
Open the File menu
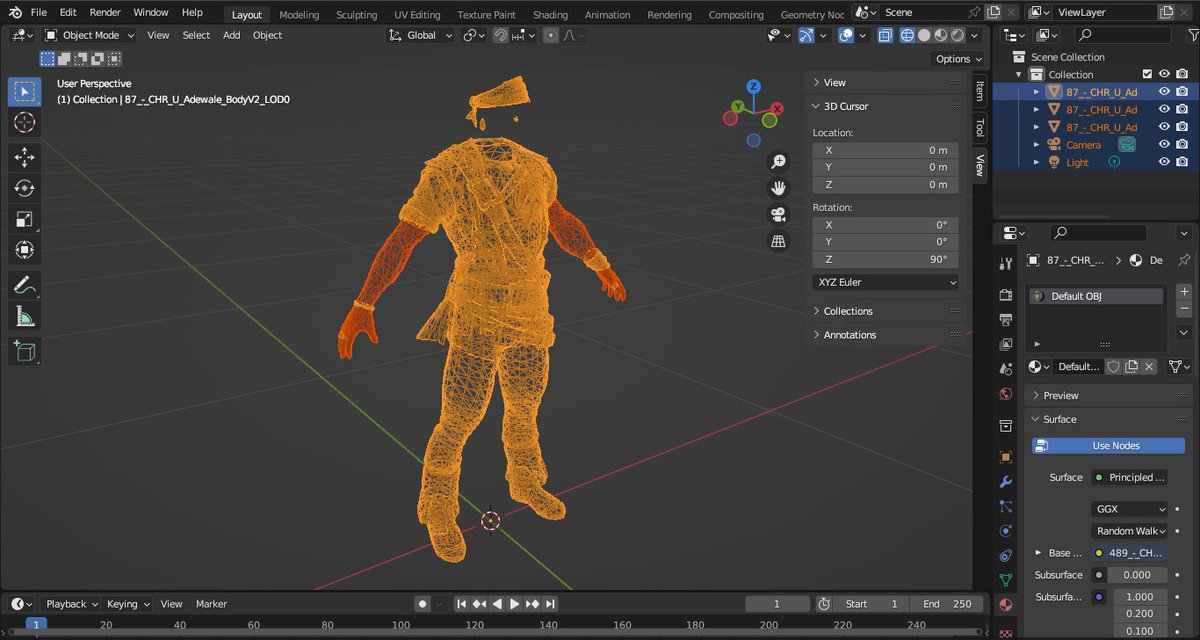pyautogui.click(x=39, y=13)
